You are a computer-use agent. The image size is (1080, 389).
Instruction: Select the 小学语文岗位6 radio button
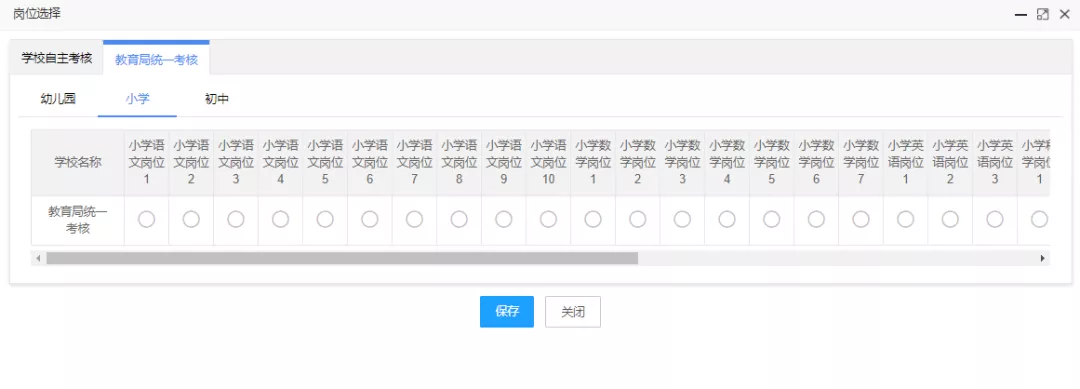pyautogui.click(x=370, y=219)
